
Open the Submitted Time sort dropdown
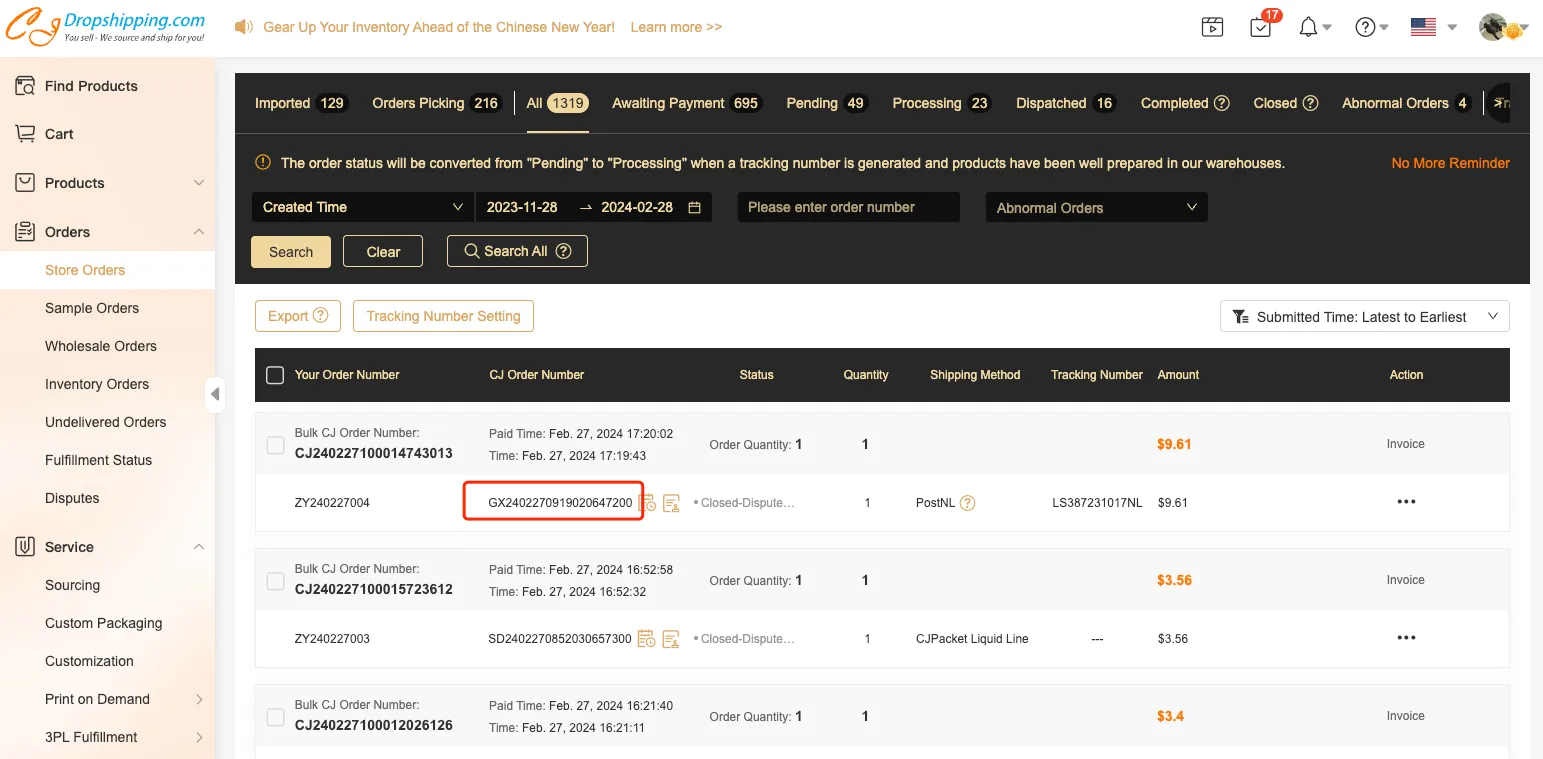1364,317
